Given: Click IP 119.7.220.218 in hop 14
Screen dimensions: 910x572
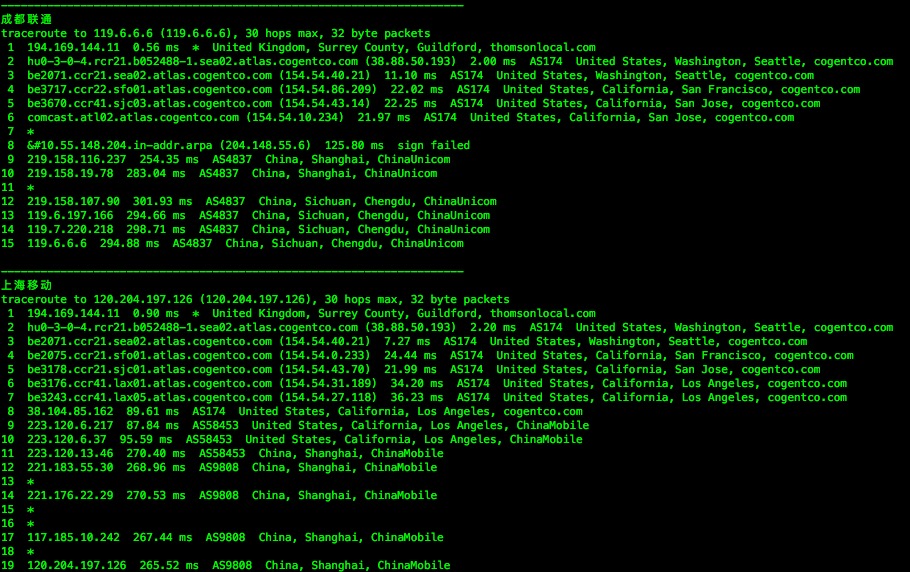Looking at the screenshot, I should click(x=70, y=229).
